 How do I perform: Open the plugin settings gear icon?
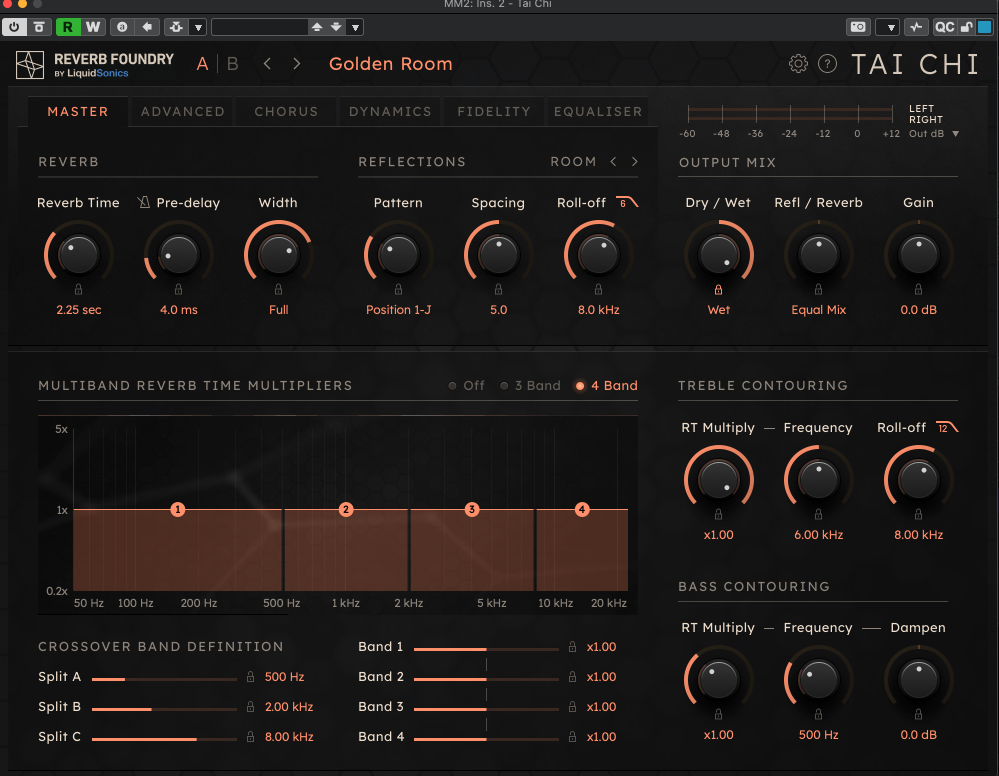(x=798, y=63)
